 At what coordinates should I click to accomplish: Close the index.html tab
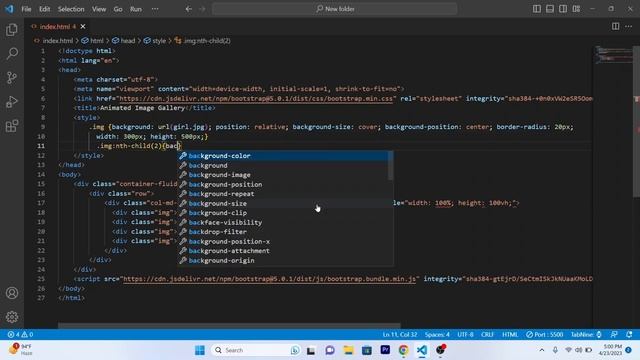click(x=83, y=27)
